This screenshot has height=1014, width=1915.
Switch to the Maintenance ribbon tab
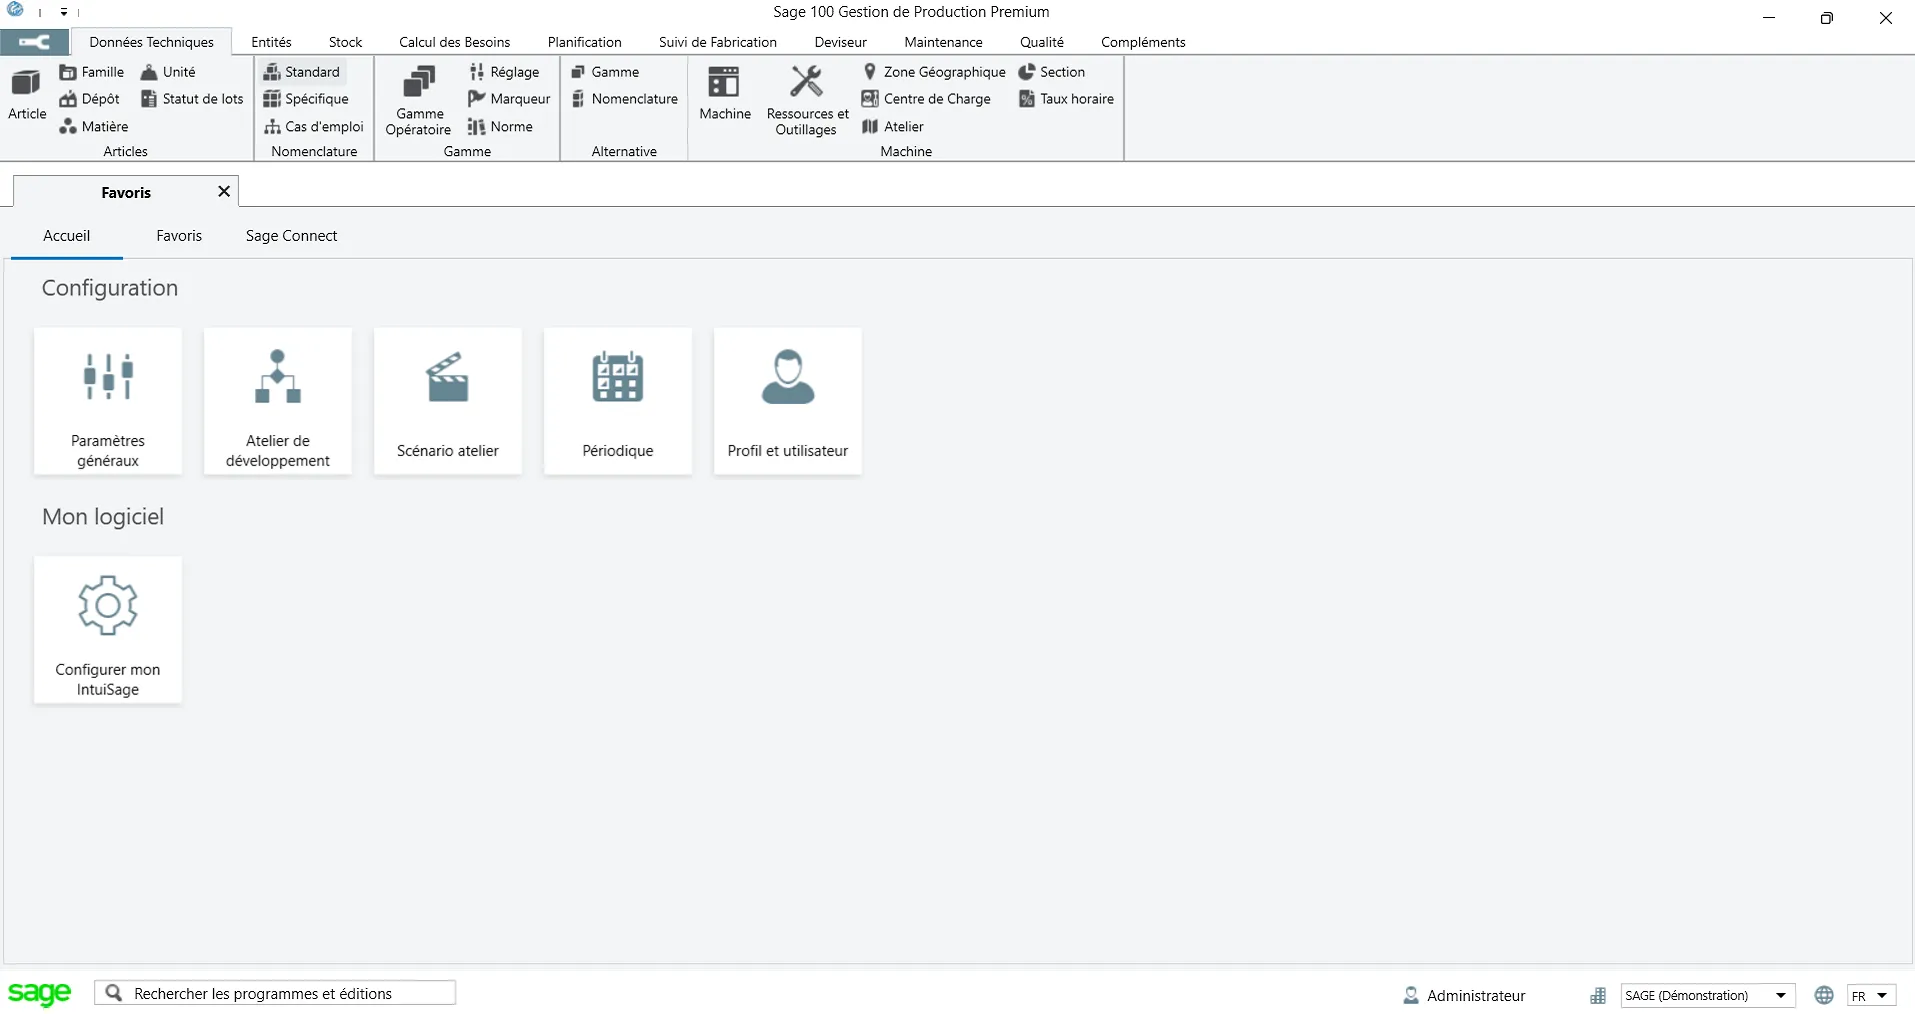point(943,42)
